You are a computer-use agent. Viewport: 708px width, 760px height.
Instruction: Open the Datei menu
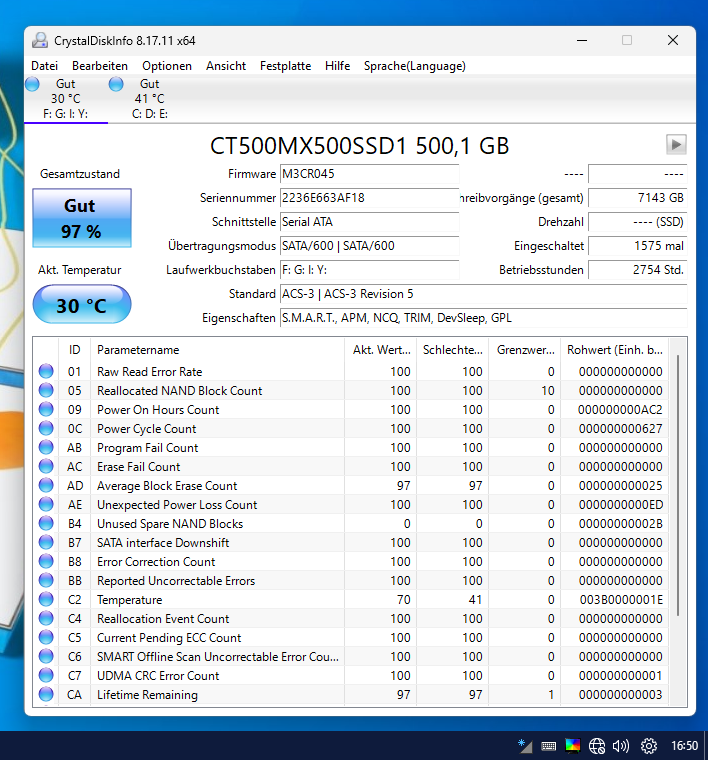(x=44, y=66)
